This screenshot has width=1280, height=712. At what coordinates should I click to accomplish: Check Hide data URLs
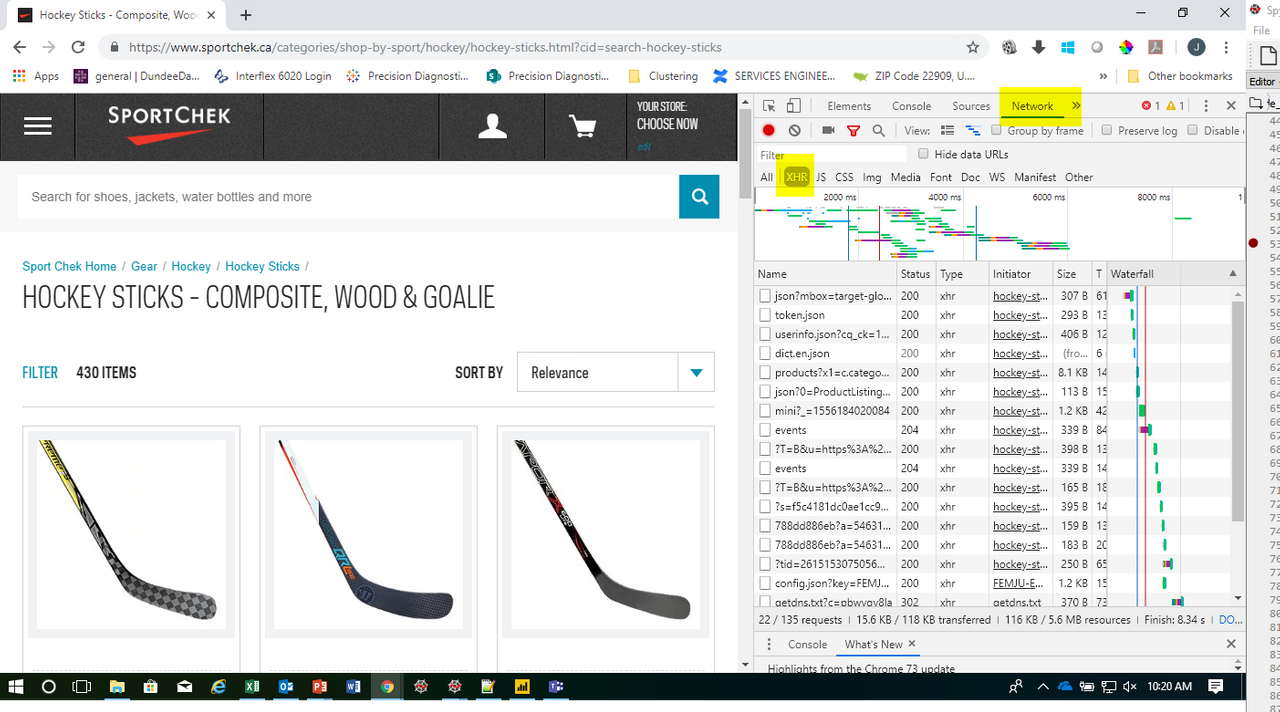[x=923, y=154]
